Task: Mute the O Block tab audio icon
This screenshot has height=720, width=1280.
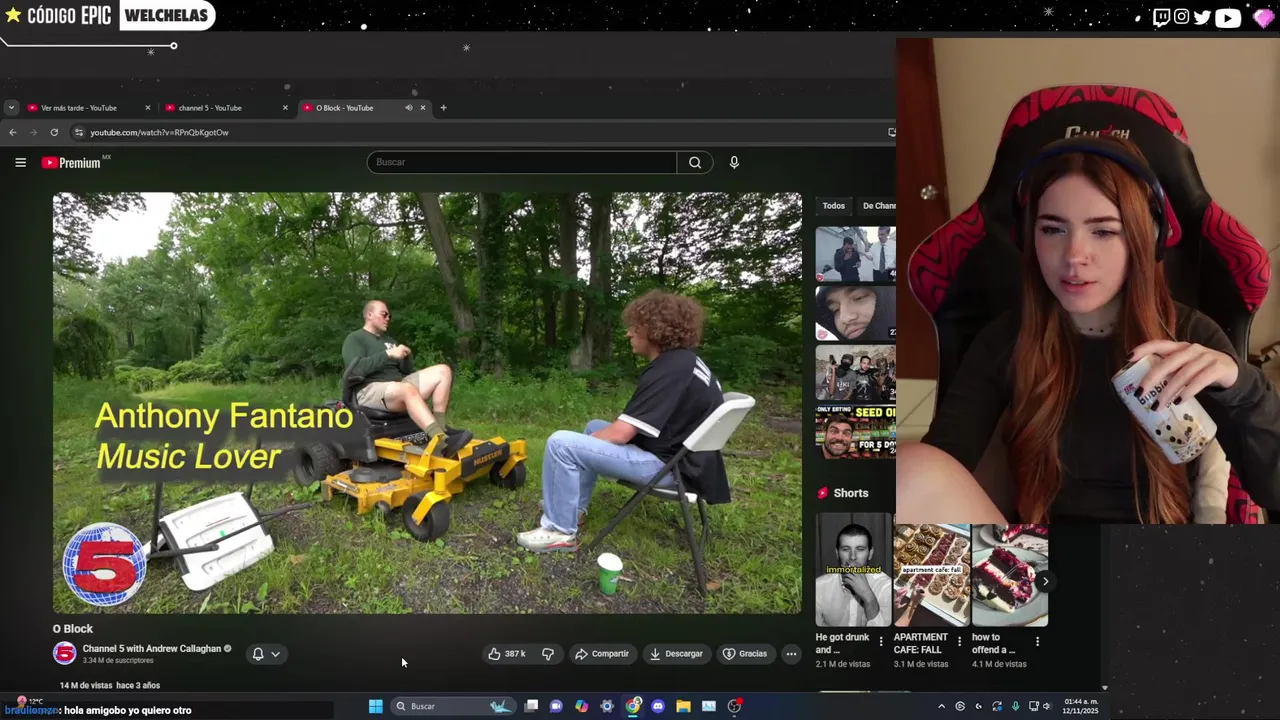Action: [x=408, y=107]
